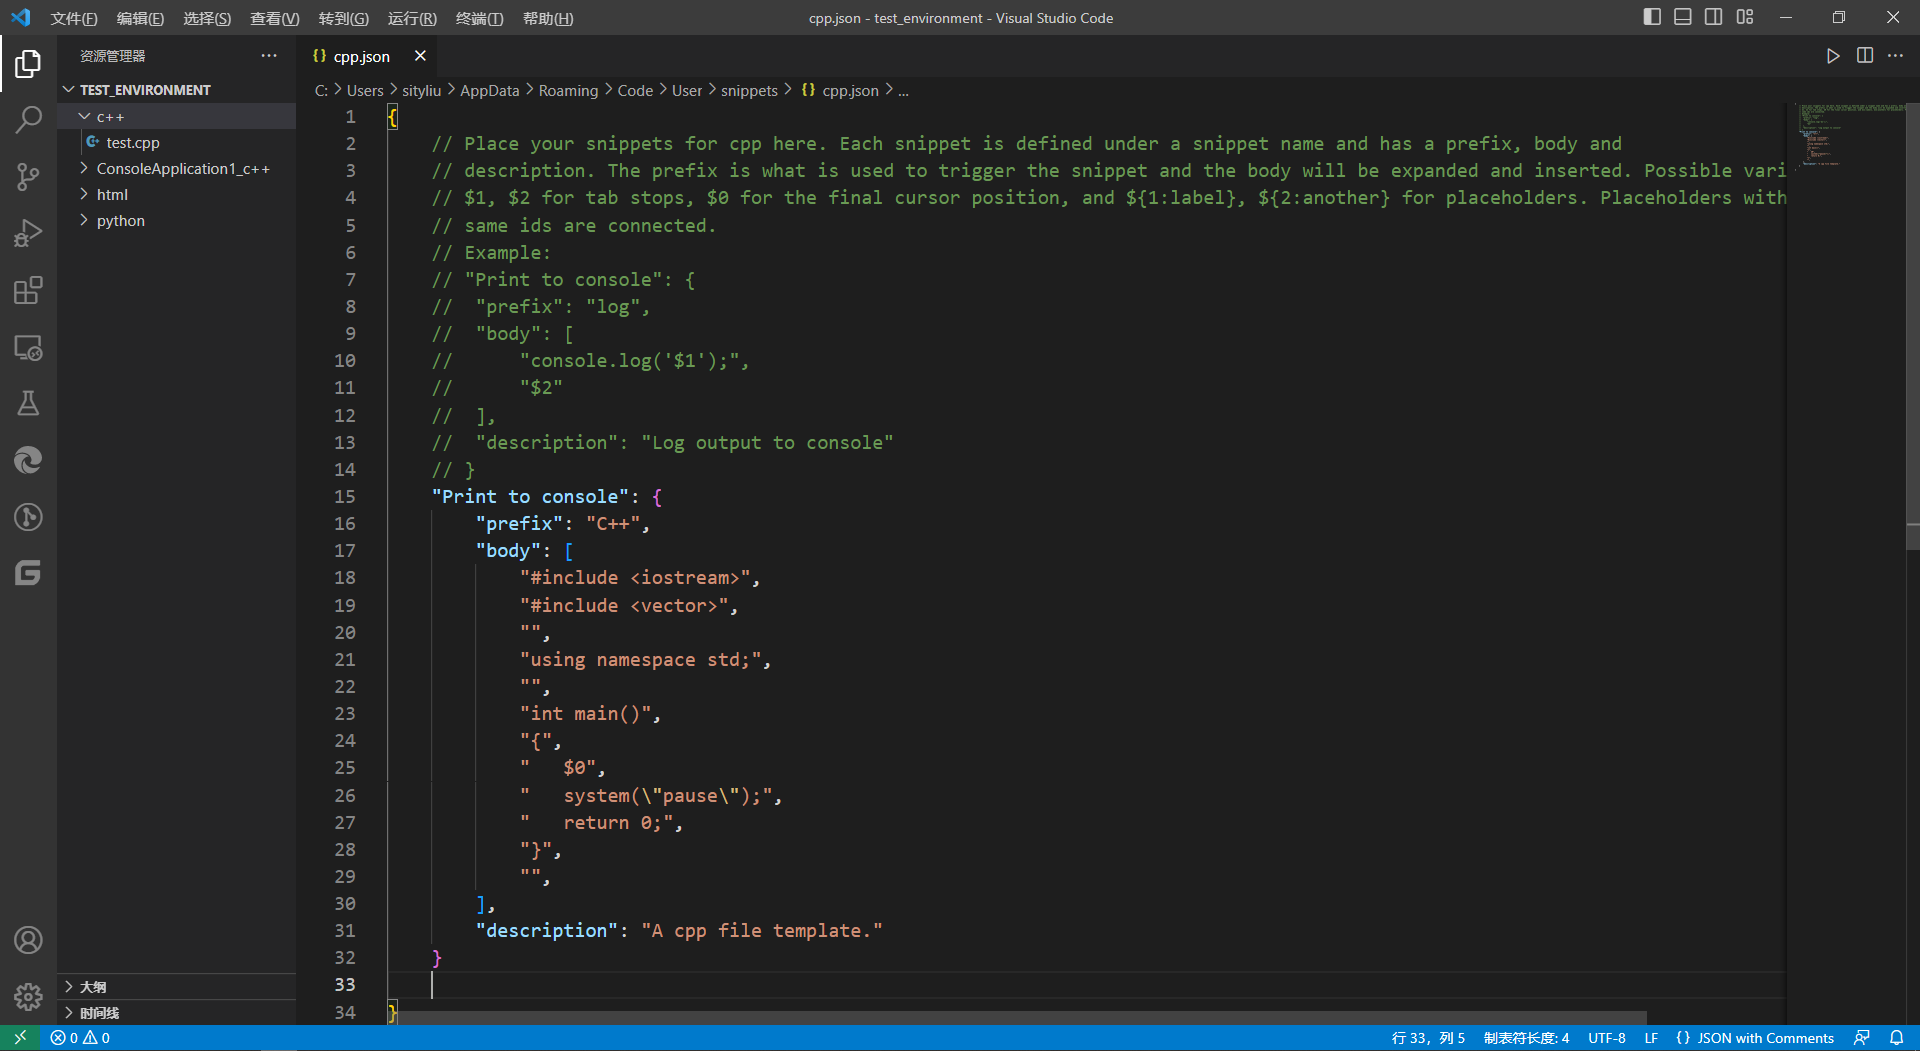Click snippets in the breadcrumb path

(x=749, y=91)
